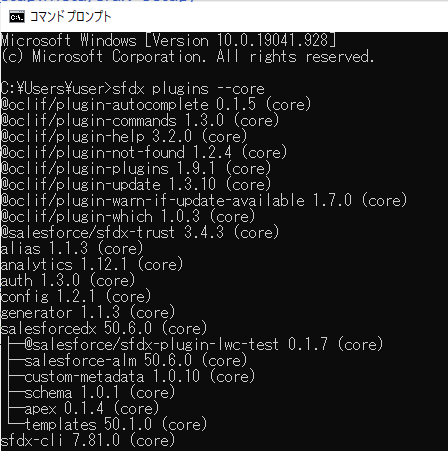Click the custom-metadata 1.0.10 tree child
Viewport: 448px width, 451px height.
point(140,377)
